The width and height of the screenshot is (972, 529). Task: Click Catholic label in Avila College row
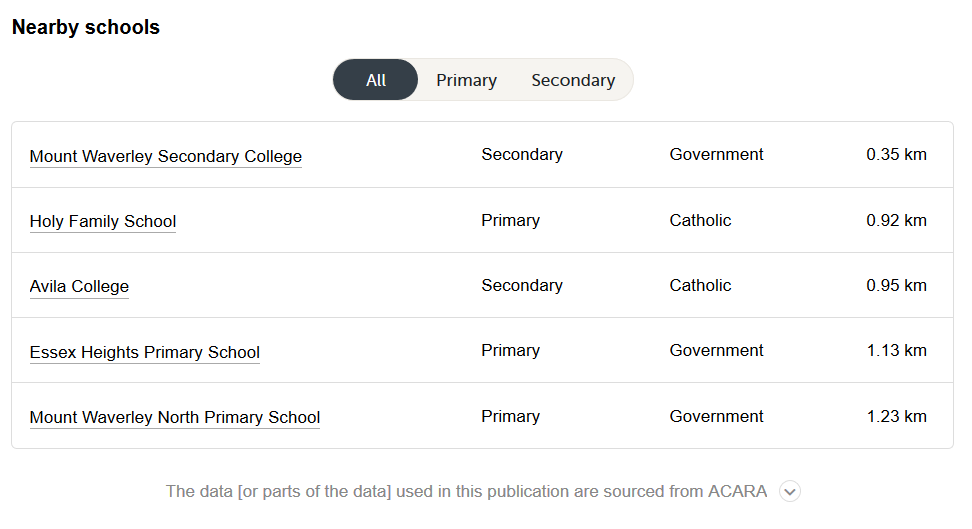[700, 285]
